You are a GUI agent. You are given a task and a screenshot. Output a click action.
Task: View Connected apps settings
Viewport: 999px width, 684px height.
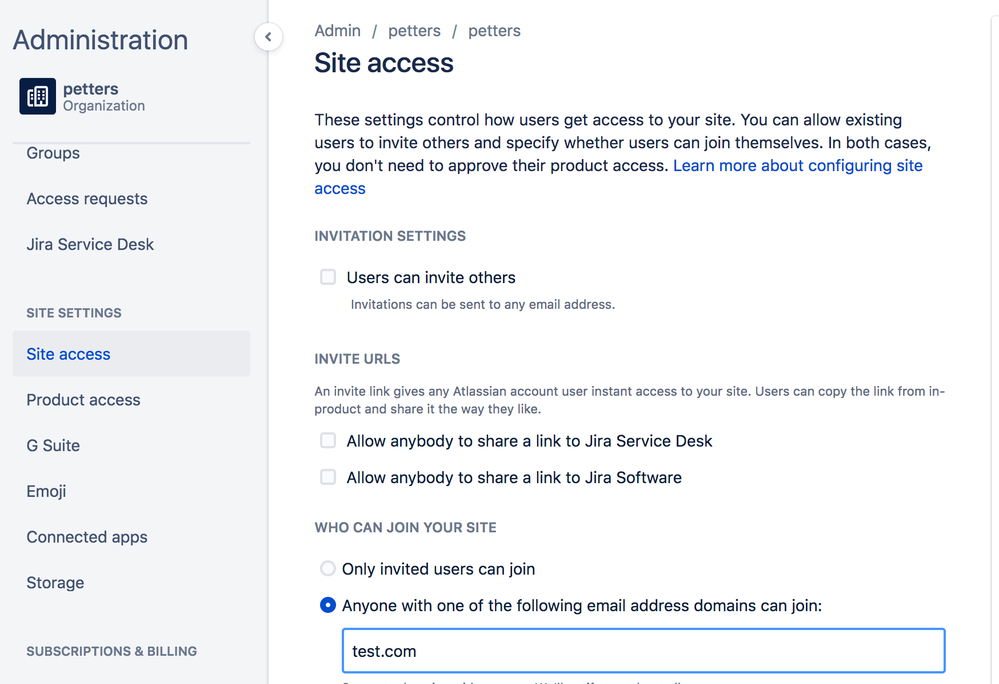pyautogui.click(x=86, y=537)
